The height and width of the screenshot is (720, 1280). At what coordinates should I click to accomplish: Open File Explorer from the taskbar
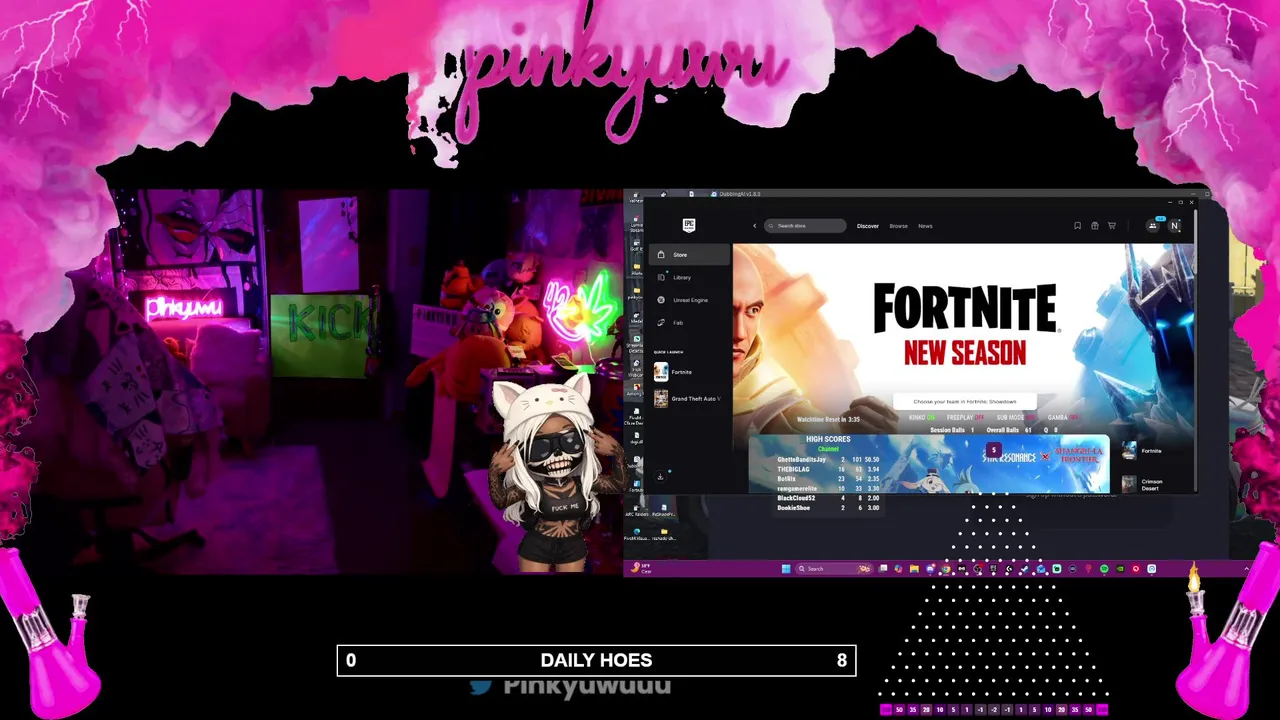pyautogui.click(x=914, y=569)
